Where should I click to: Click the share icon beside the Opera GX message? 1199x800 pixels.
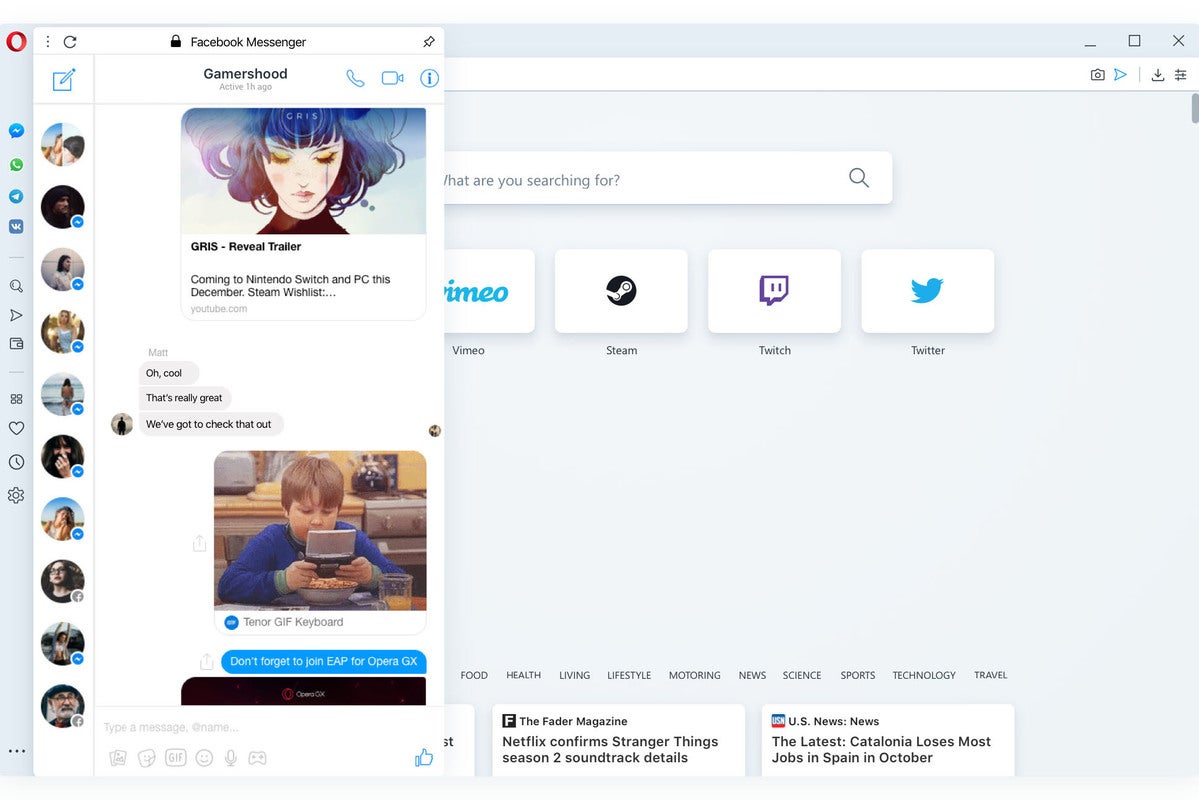pyautogui.click(x=206, y=662)
